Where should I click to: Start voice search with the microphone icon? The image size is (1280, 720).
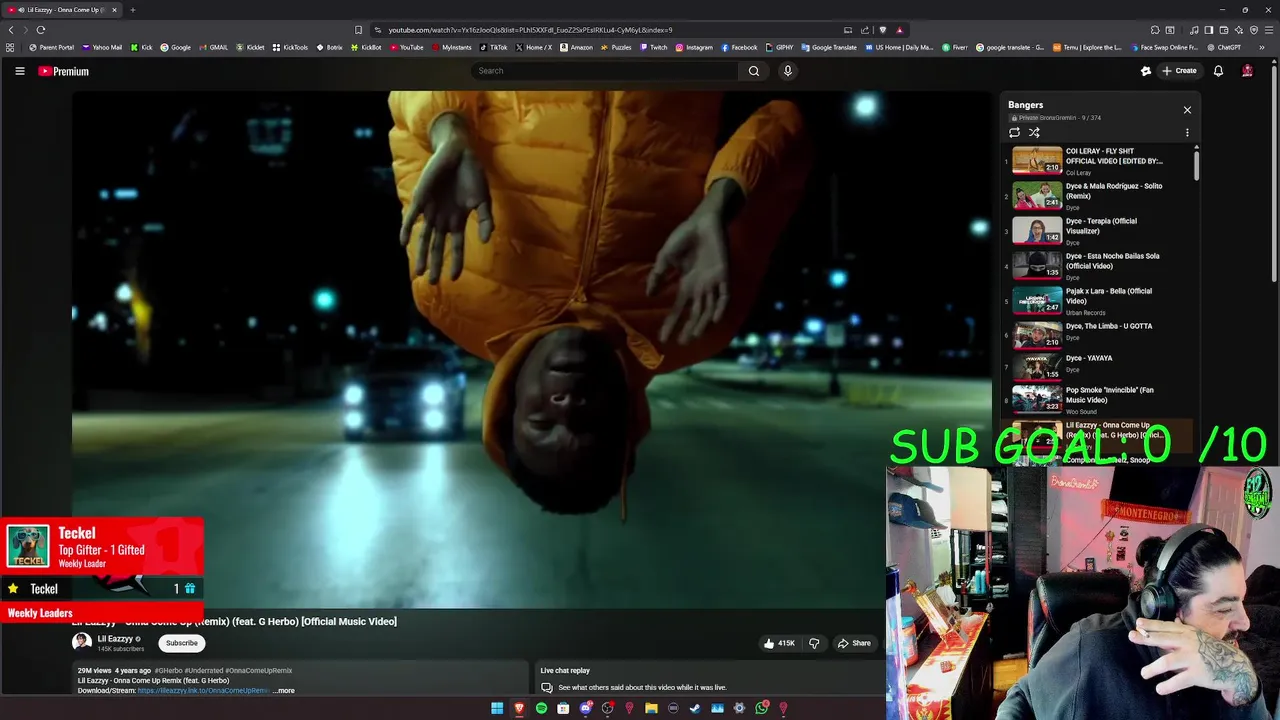(788, 71)
